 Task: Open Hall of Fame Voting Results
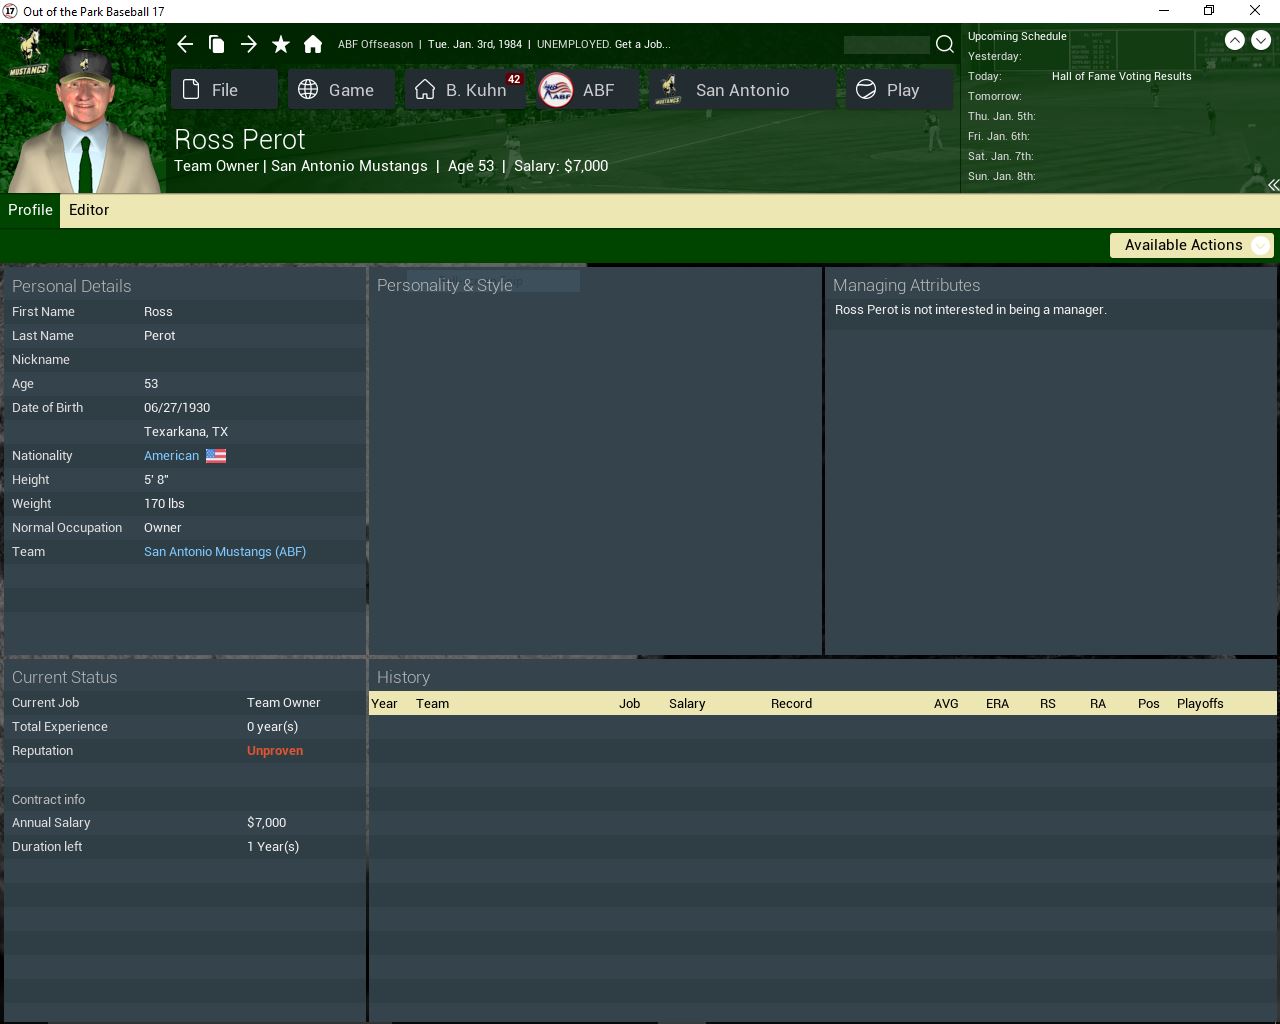coord(1121,76)
